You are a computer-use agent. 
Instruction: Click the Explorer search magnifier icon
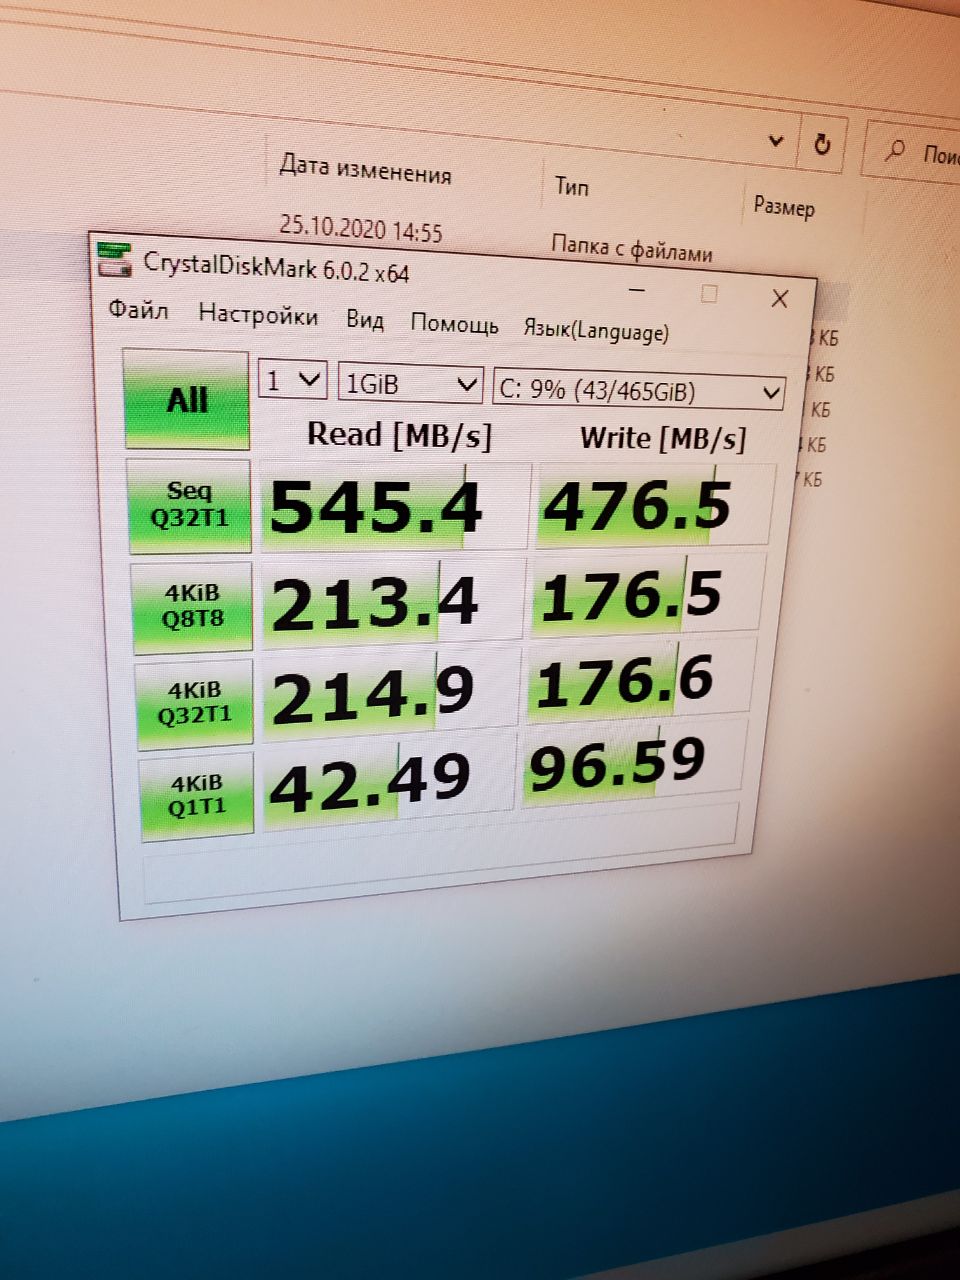(895, 152)
